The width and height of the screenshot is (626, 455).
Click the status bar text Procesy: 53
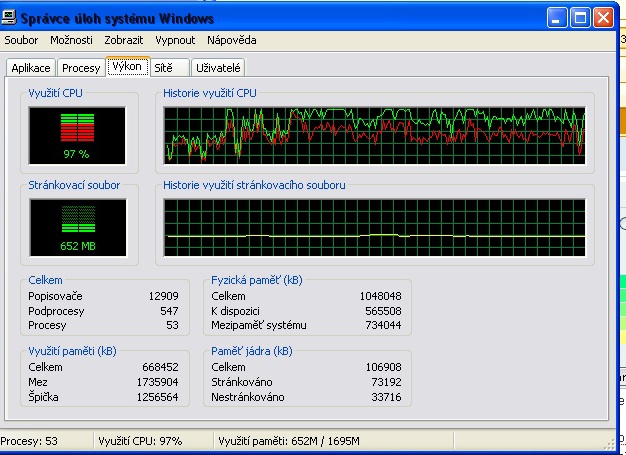tap(29, 441)
